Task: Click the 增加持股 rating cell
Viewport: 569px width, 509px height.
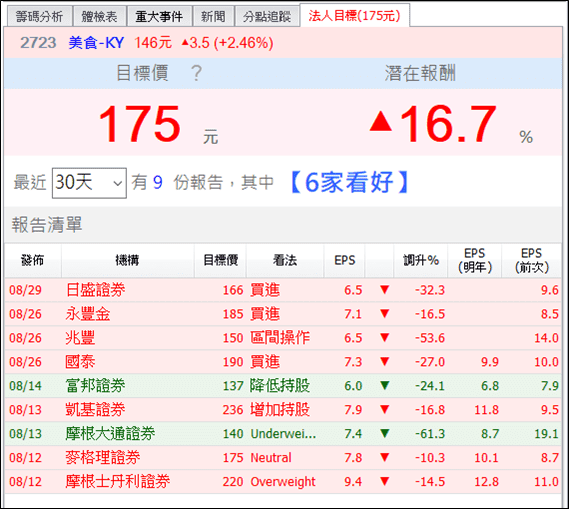Action: 280,410
